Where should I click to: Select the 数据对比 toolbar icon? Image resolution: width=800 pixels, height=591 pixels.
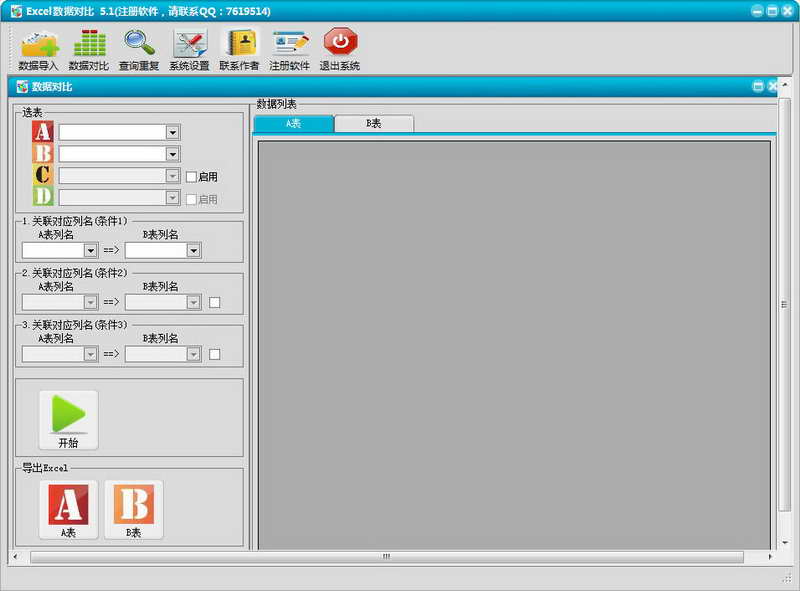pyautogui.click(x=89, y=50)
